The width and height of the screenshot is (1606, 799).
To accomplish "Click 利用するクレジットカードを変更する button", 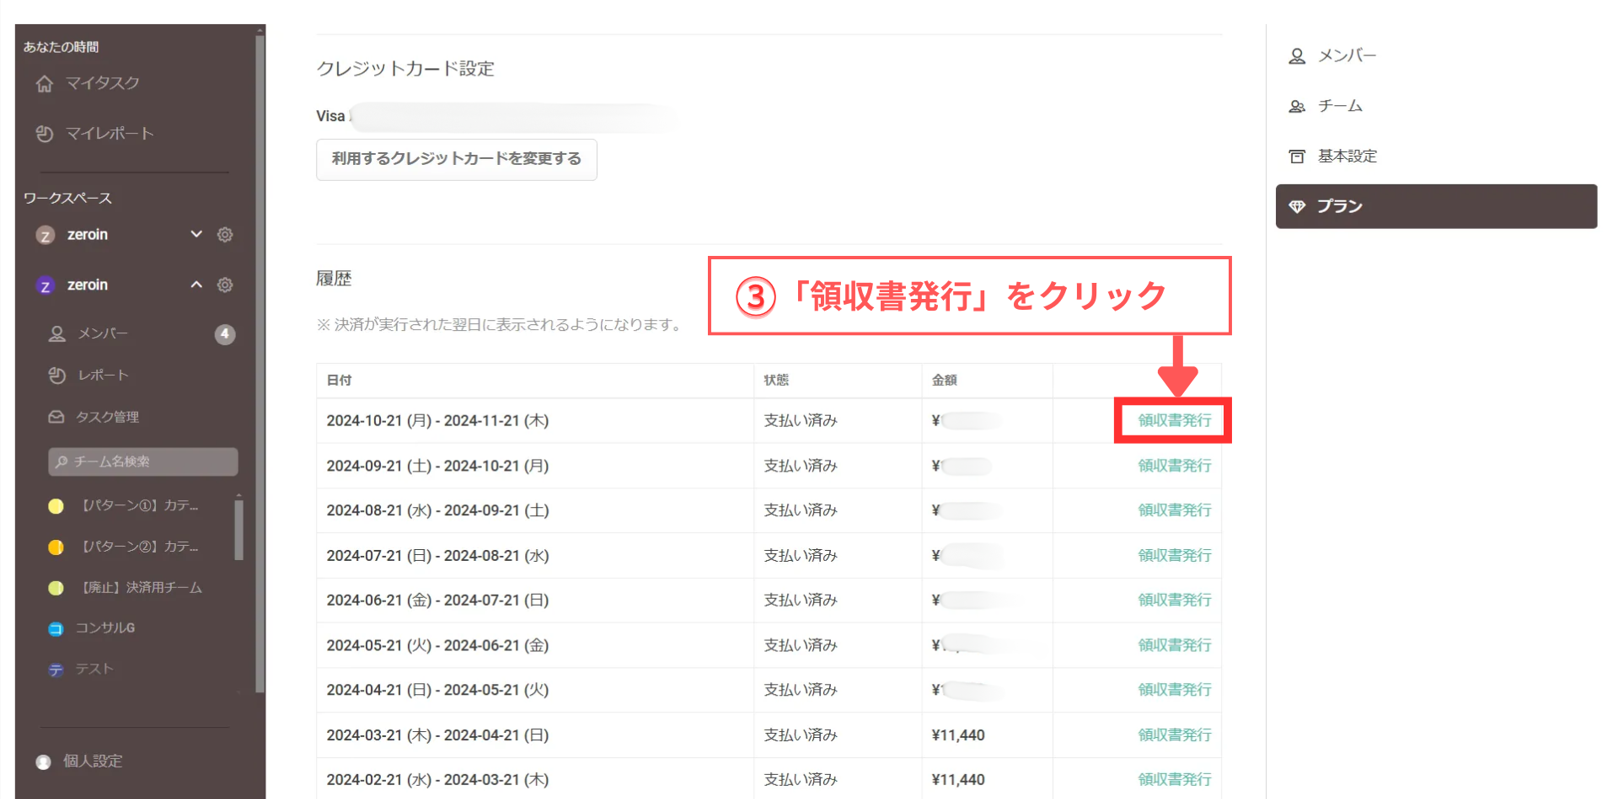I will pyautogui.click(x=456, y=159).
